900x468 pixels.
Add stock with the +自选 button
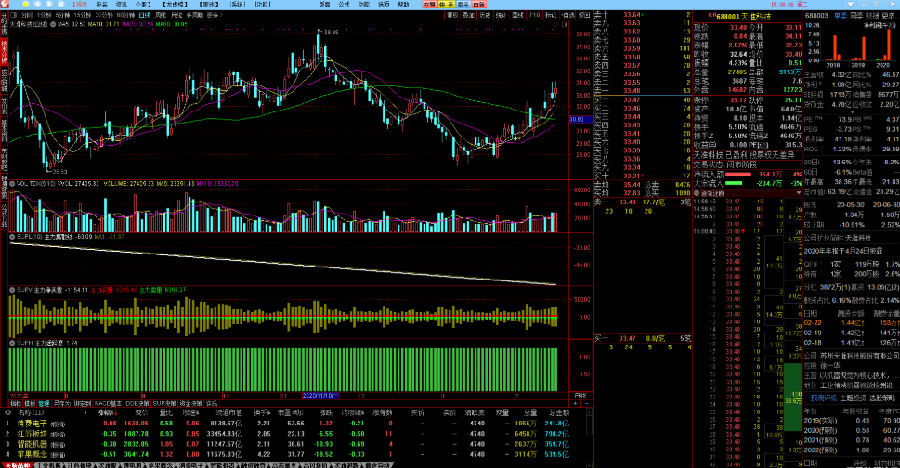581,16
